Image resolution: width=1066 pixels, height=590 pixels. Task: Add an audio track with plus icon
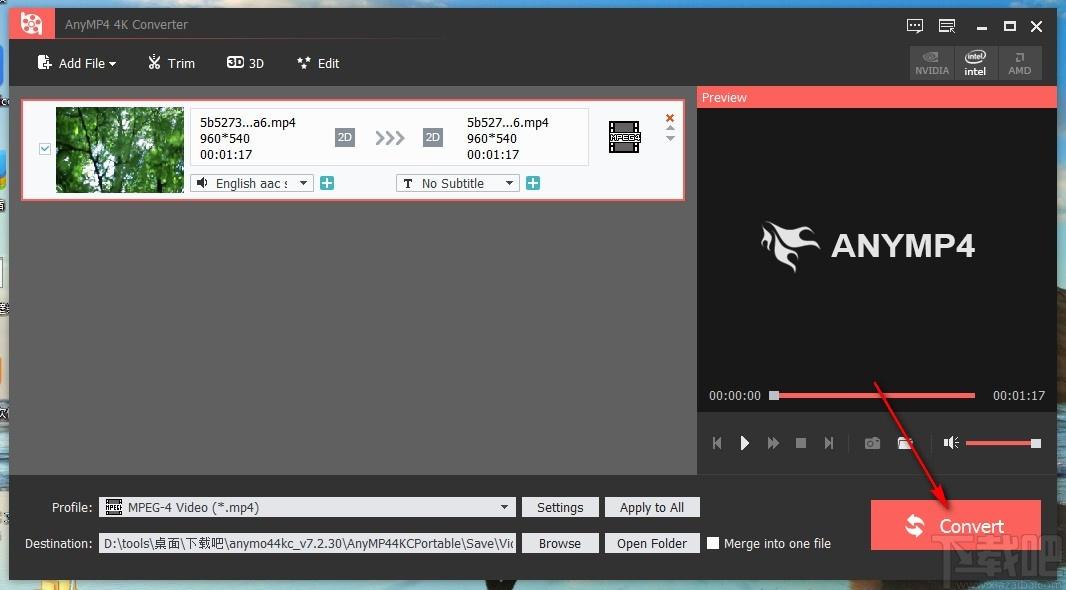point(327,183)
